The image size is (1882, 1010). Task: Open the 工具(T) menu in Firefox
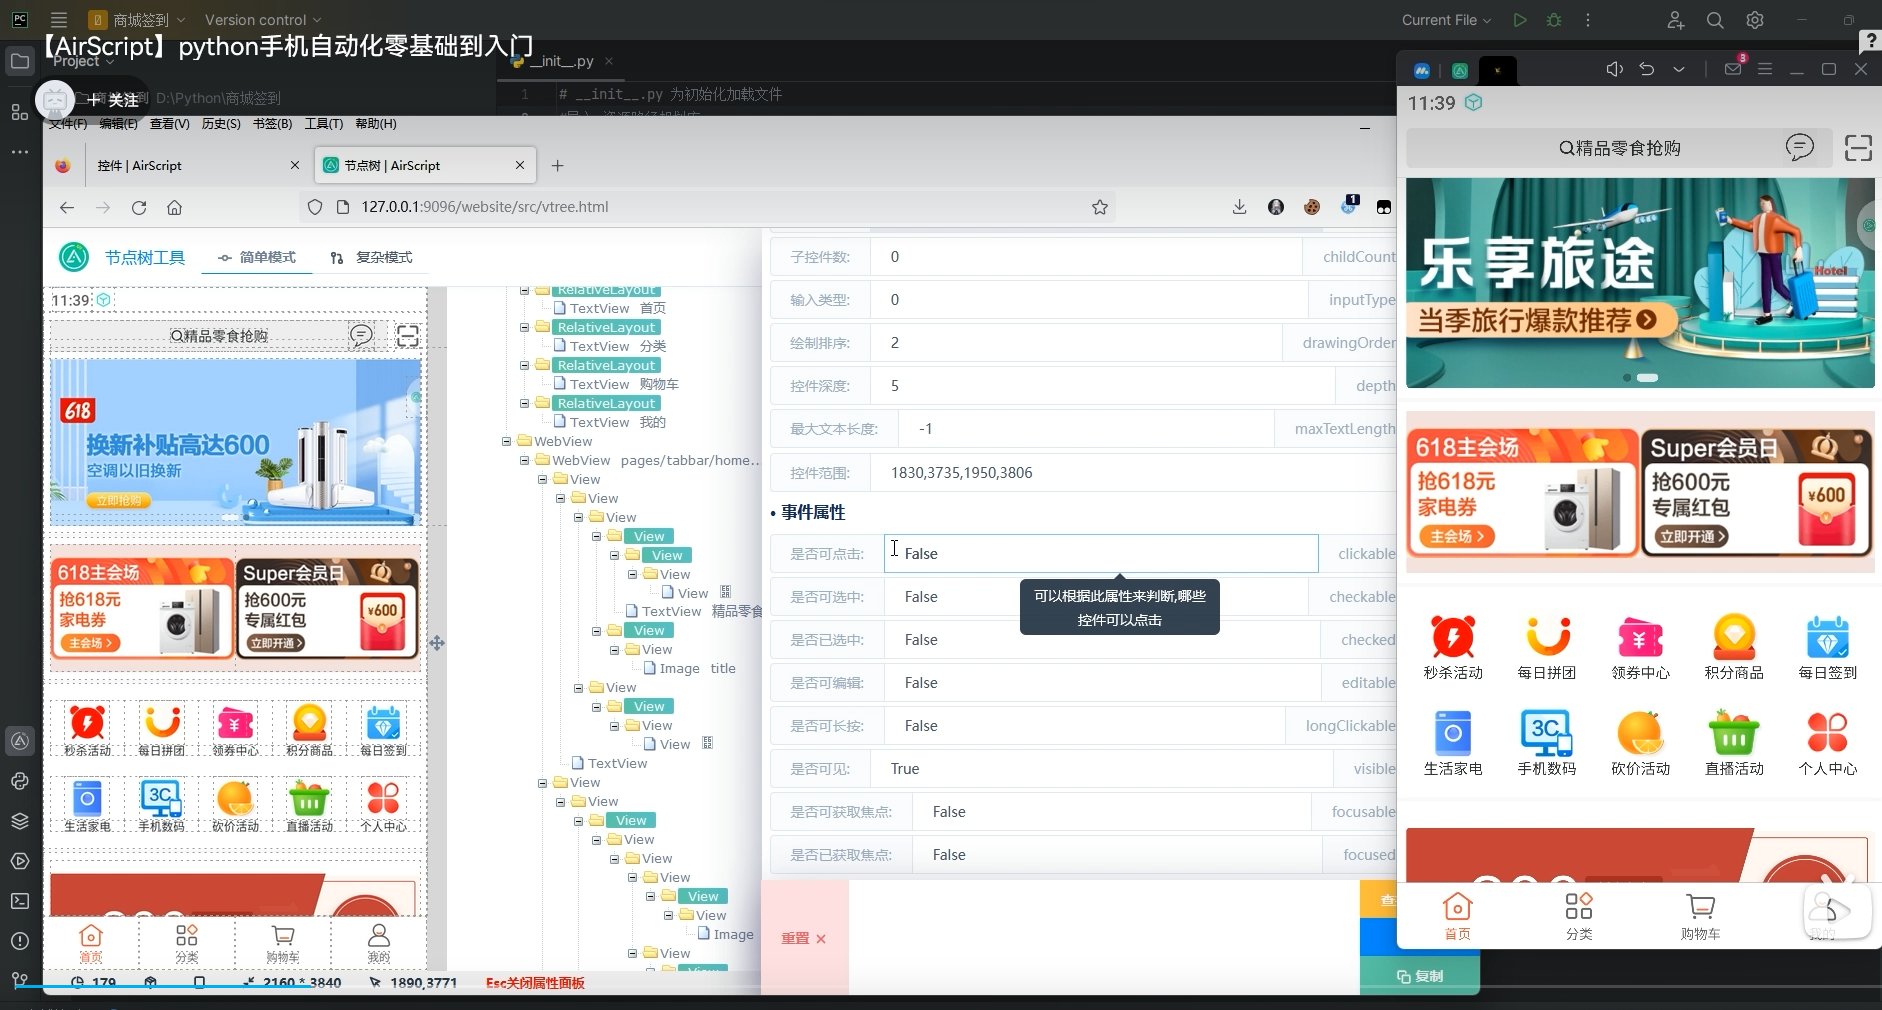click(x=324, y=124)
